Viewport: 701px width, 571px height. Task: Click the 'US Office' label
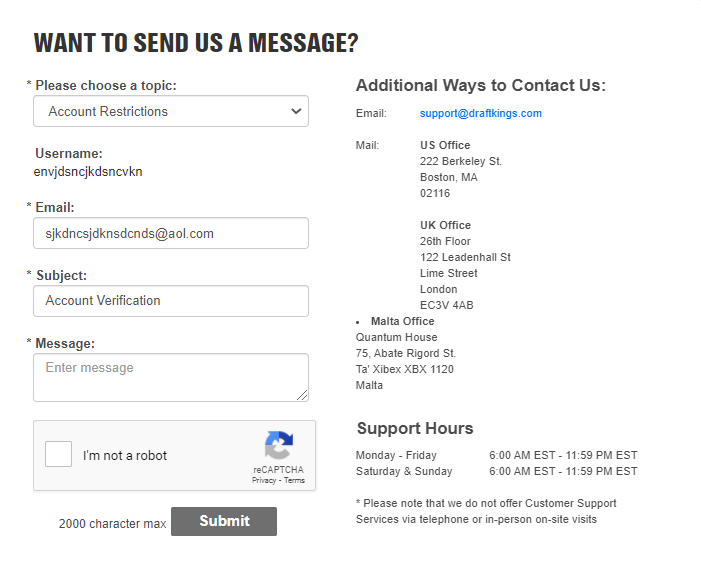point(445,145)
